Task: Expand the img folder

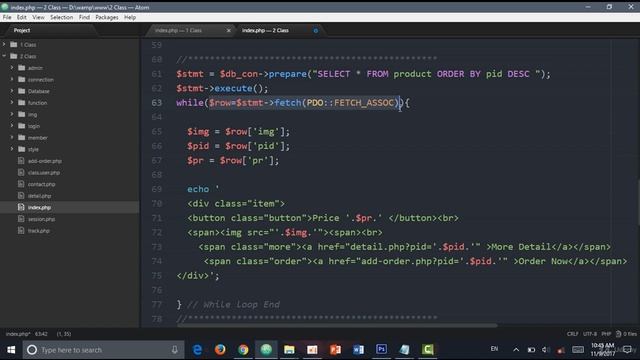Action: tap(12, 114)
